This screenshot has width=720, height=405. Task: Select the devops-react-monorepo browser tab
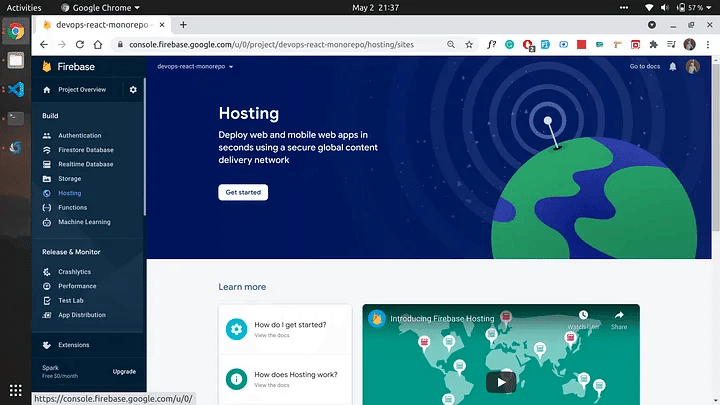pos(102,25)
